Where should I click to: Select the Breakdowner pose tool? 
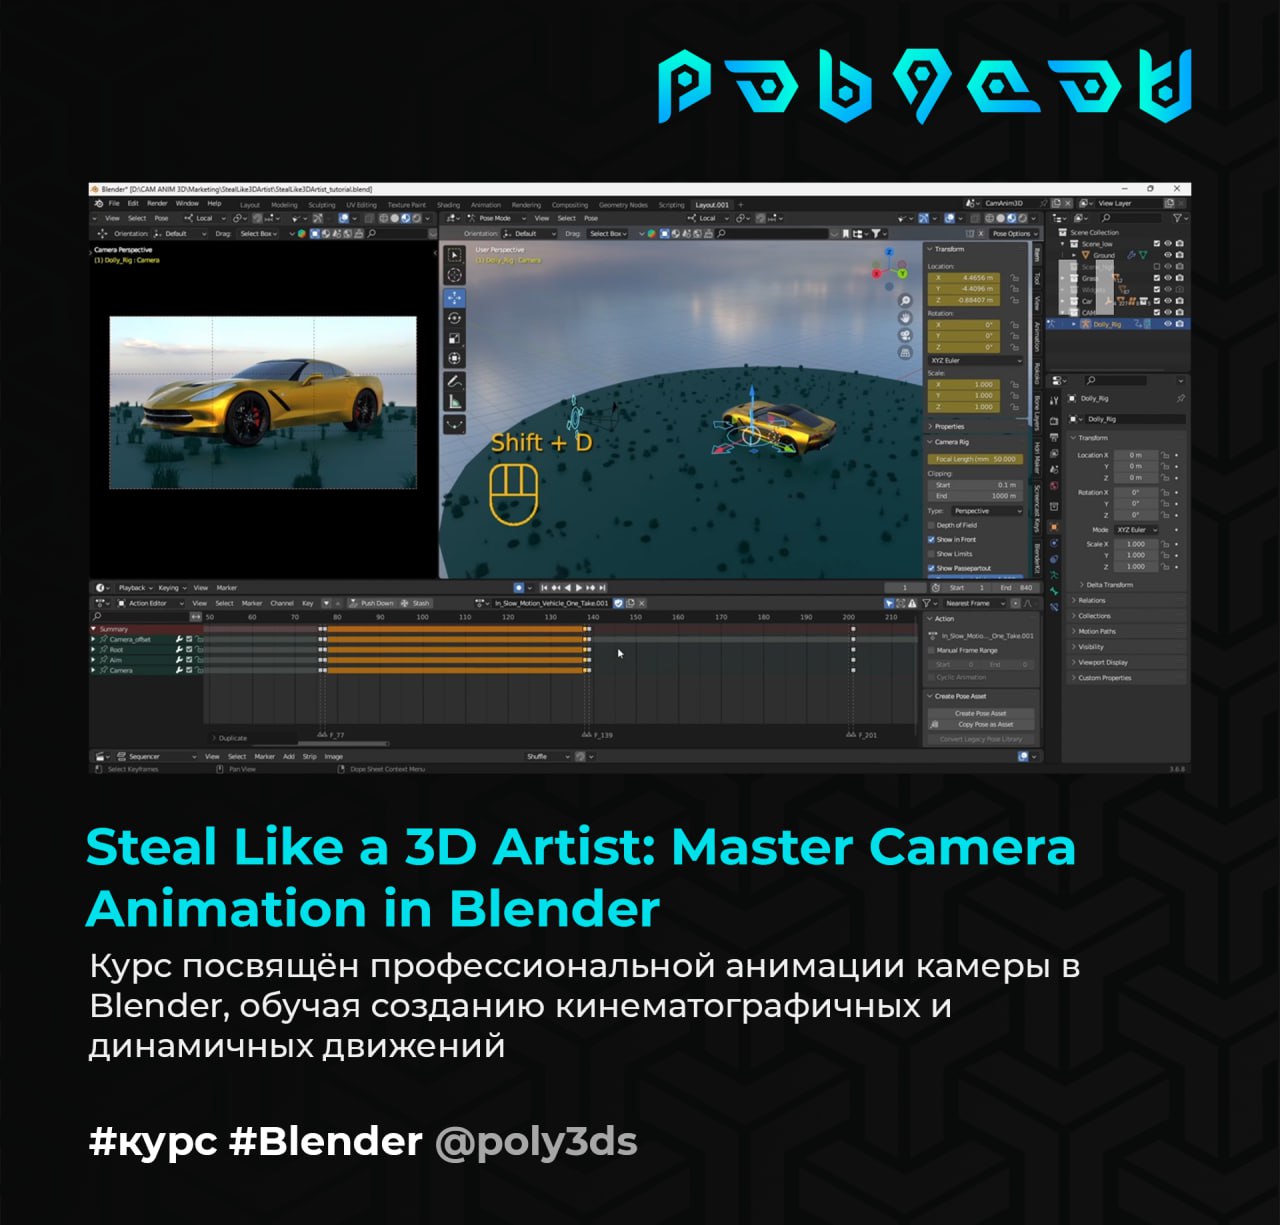click(x=454, y=424)
